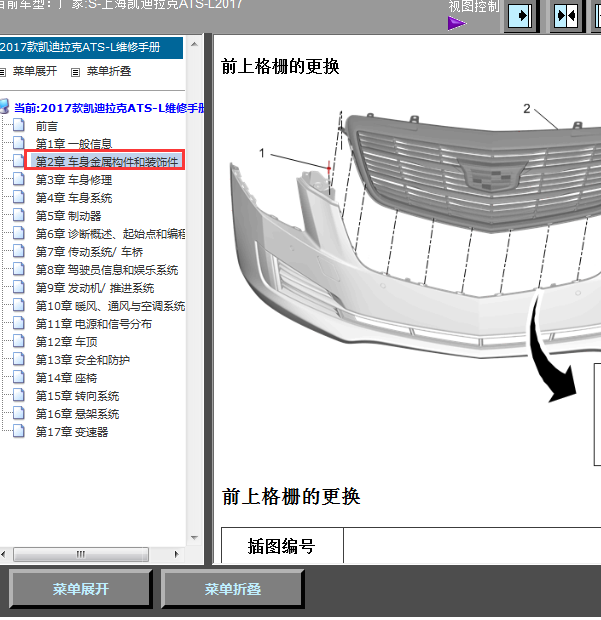Click the page icon beside 第17章 变速器
The height and width of the screenshot is (620, 601).
tap(19, 431)
